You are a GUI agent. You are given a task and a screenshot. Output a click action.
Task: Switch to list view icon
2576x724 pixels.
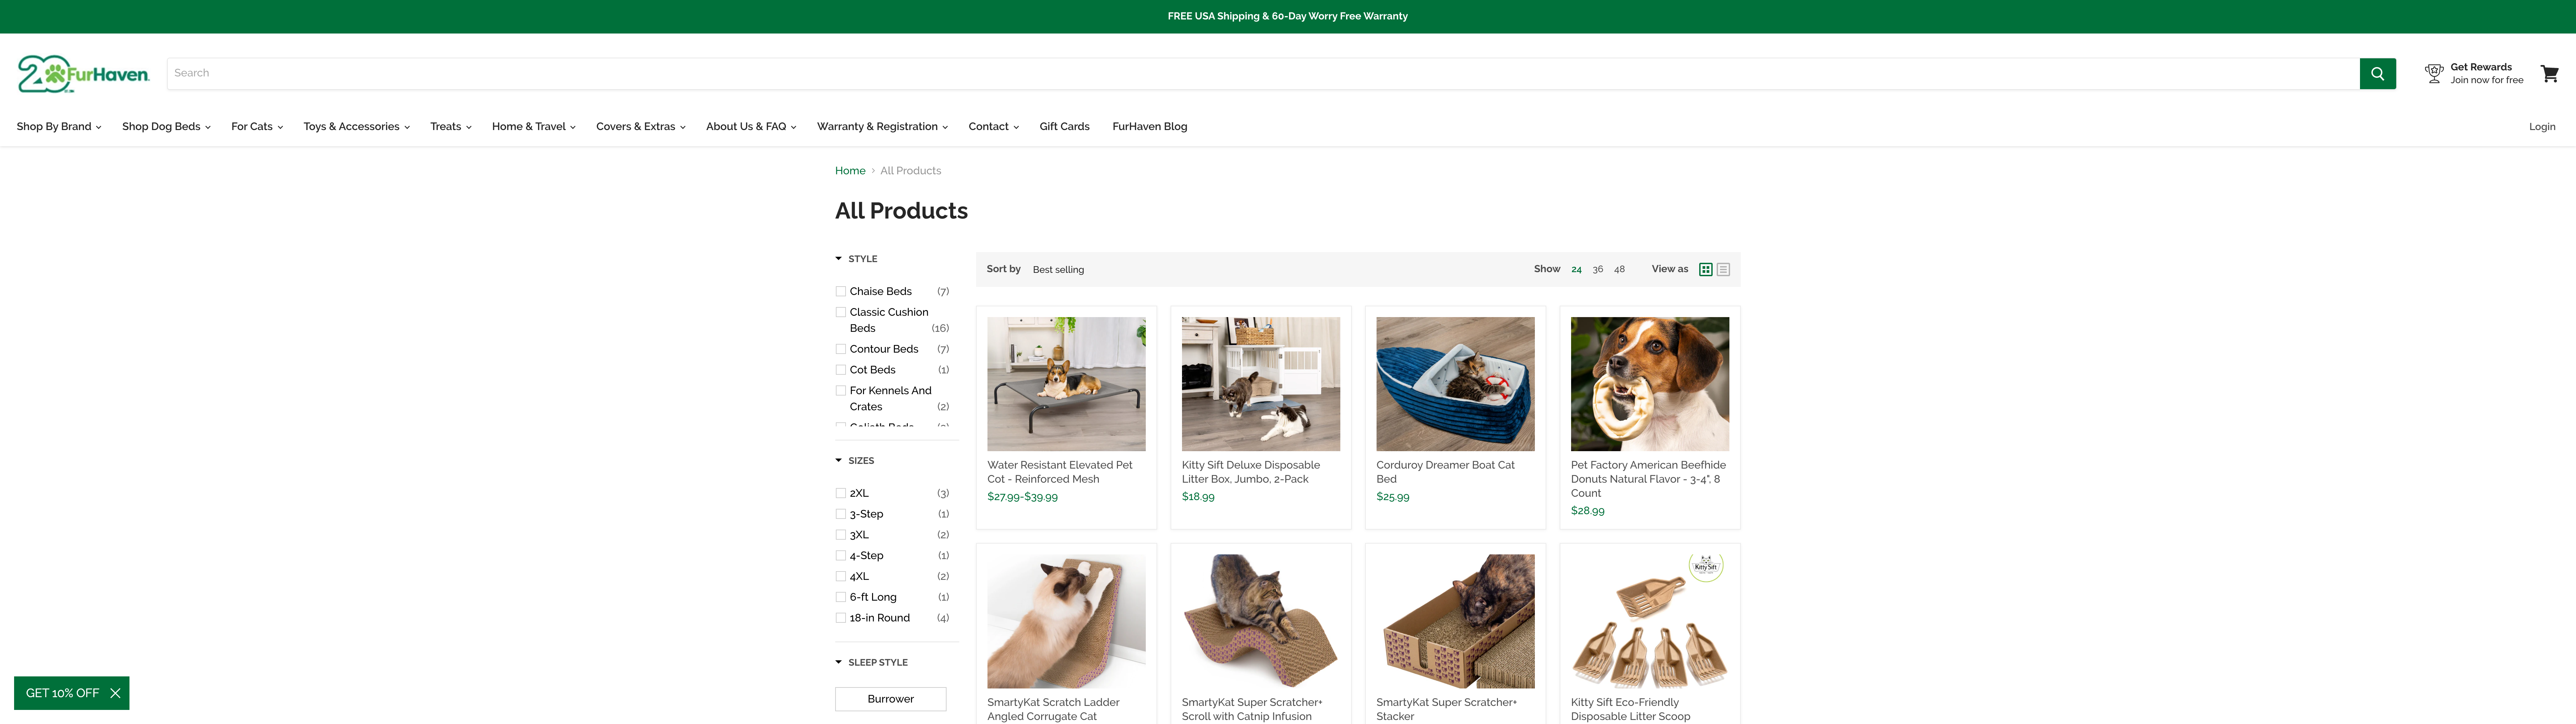point(1723,269)
